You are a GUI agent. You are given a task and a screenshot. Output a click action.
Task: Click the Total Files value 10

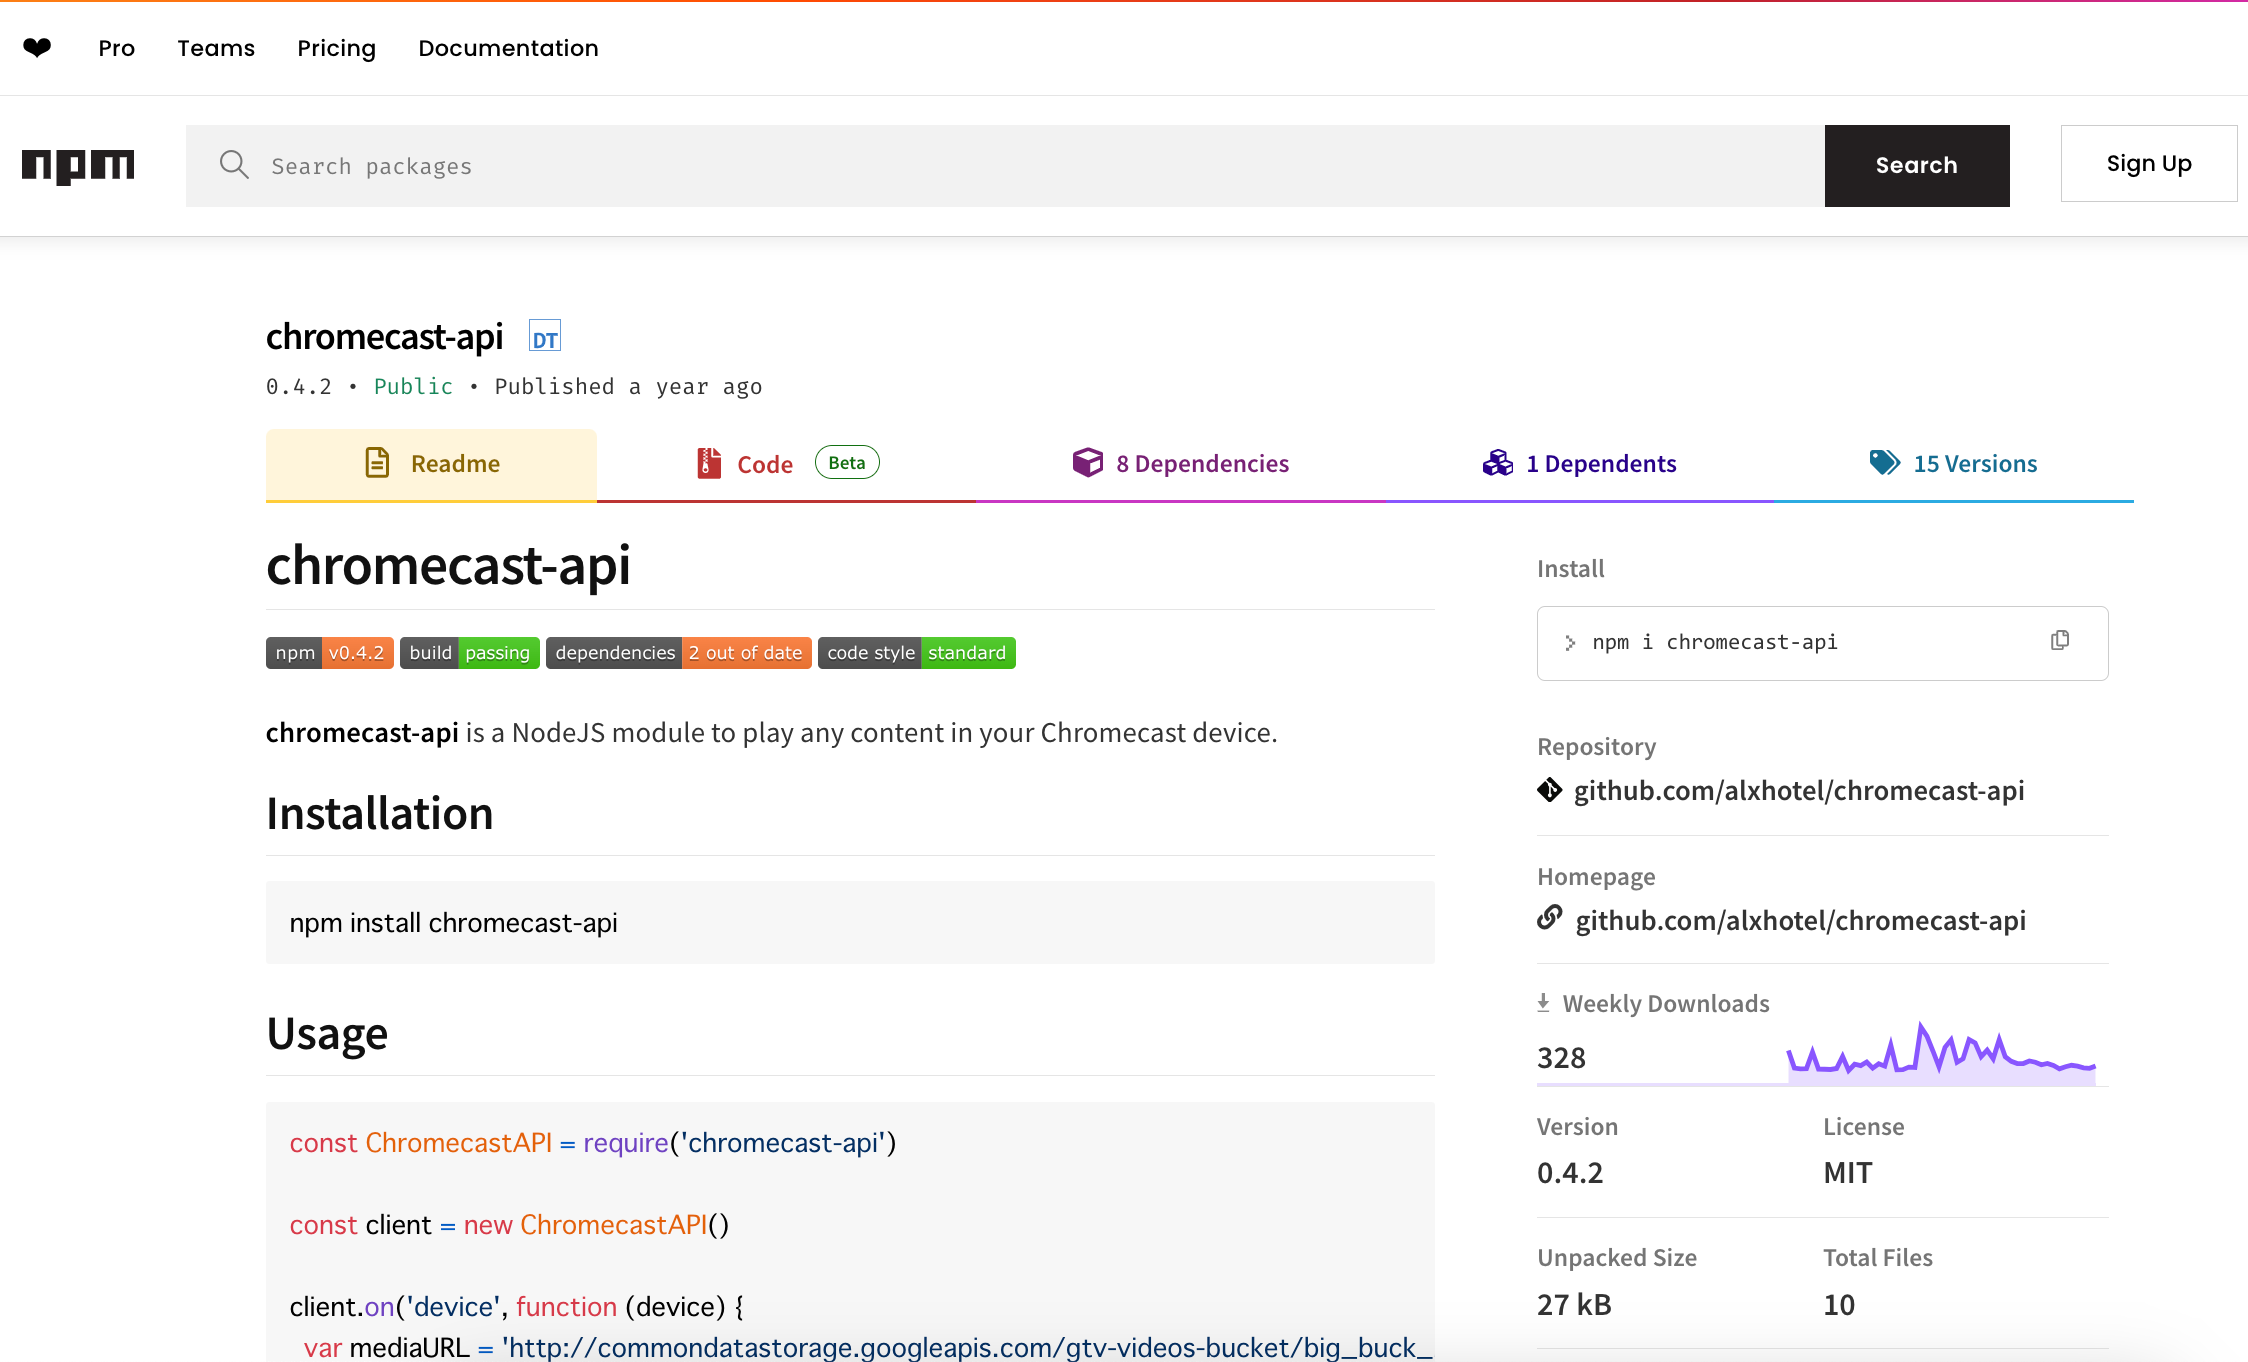coord(1839,1305)
